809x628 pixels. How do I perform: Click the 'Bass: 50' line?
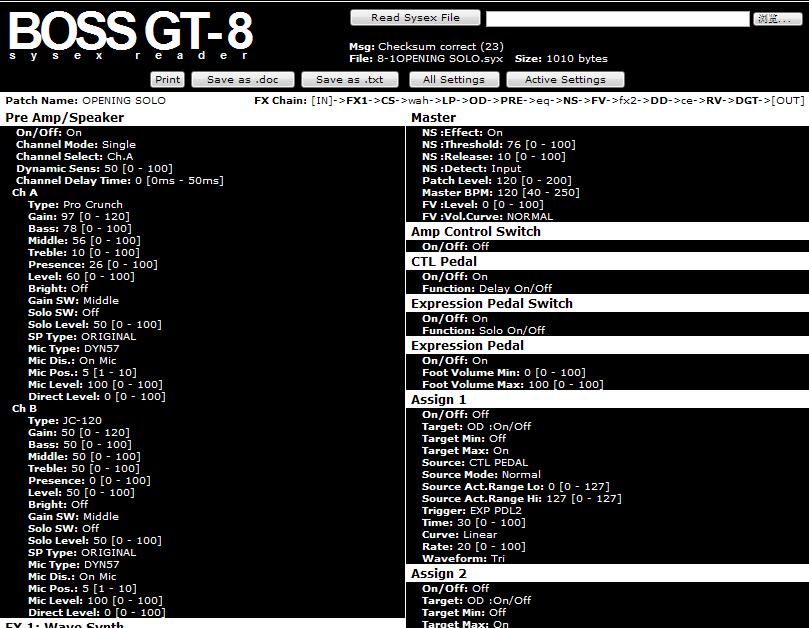click(80, 444)
